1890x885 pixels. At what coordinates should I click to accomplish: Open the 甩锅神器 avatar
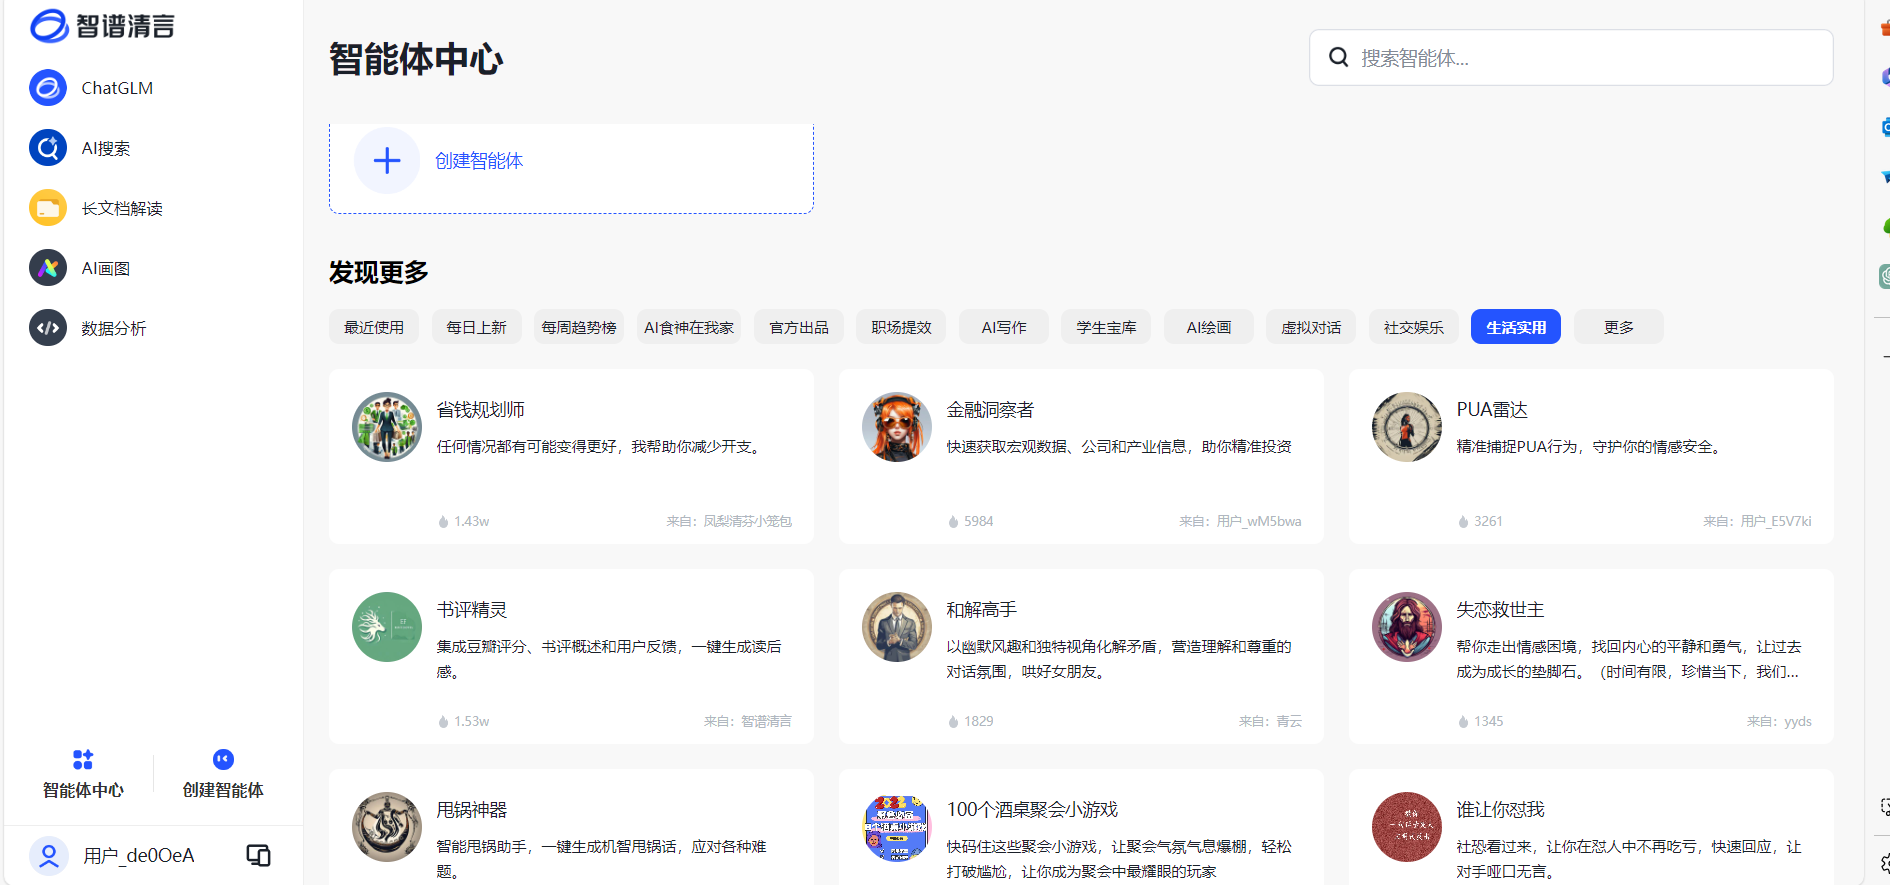[x=387, y=827]
